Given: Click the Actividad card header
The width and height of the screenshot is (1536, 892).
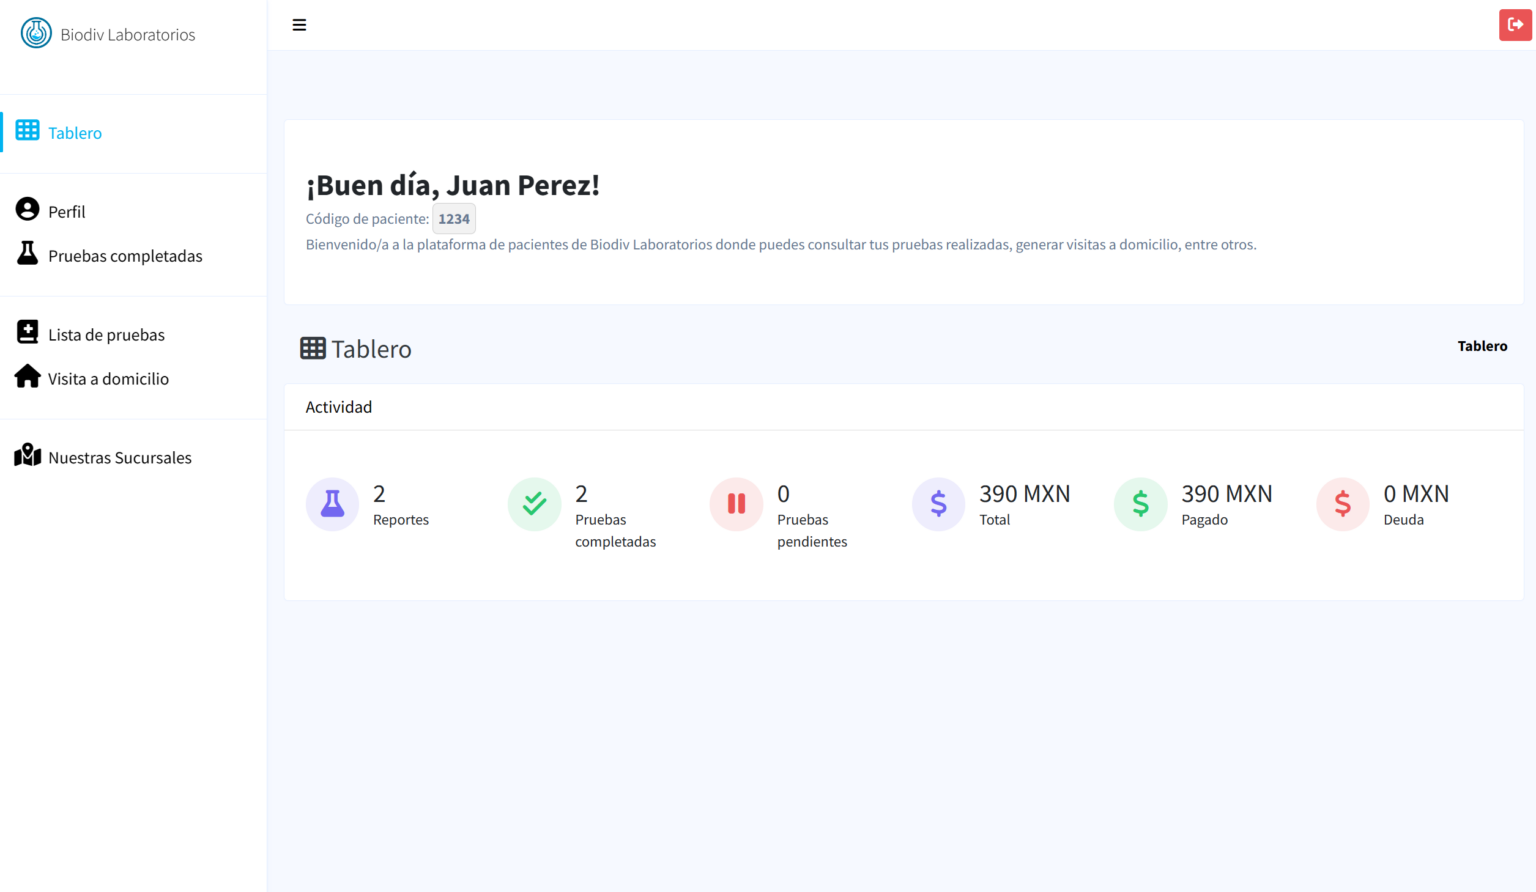Looking at the screenshot, I should (x=339, y=407).
